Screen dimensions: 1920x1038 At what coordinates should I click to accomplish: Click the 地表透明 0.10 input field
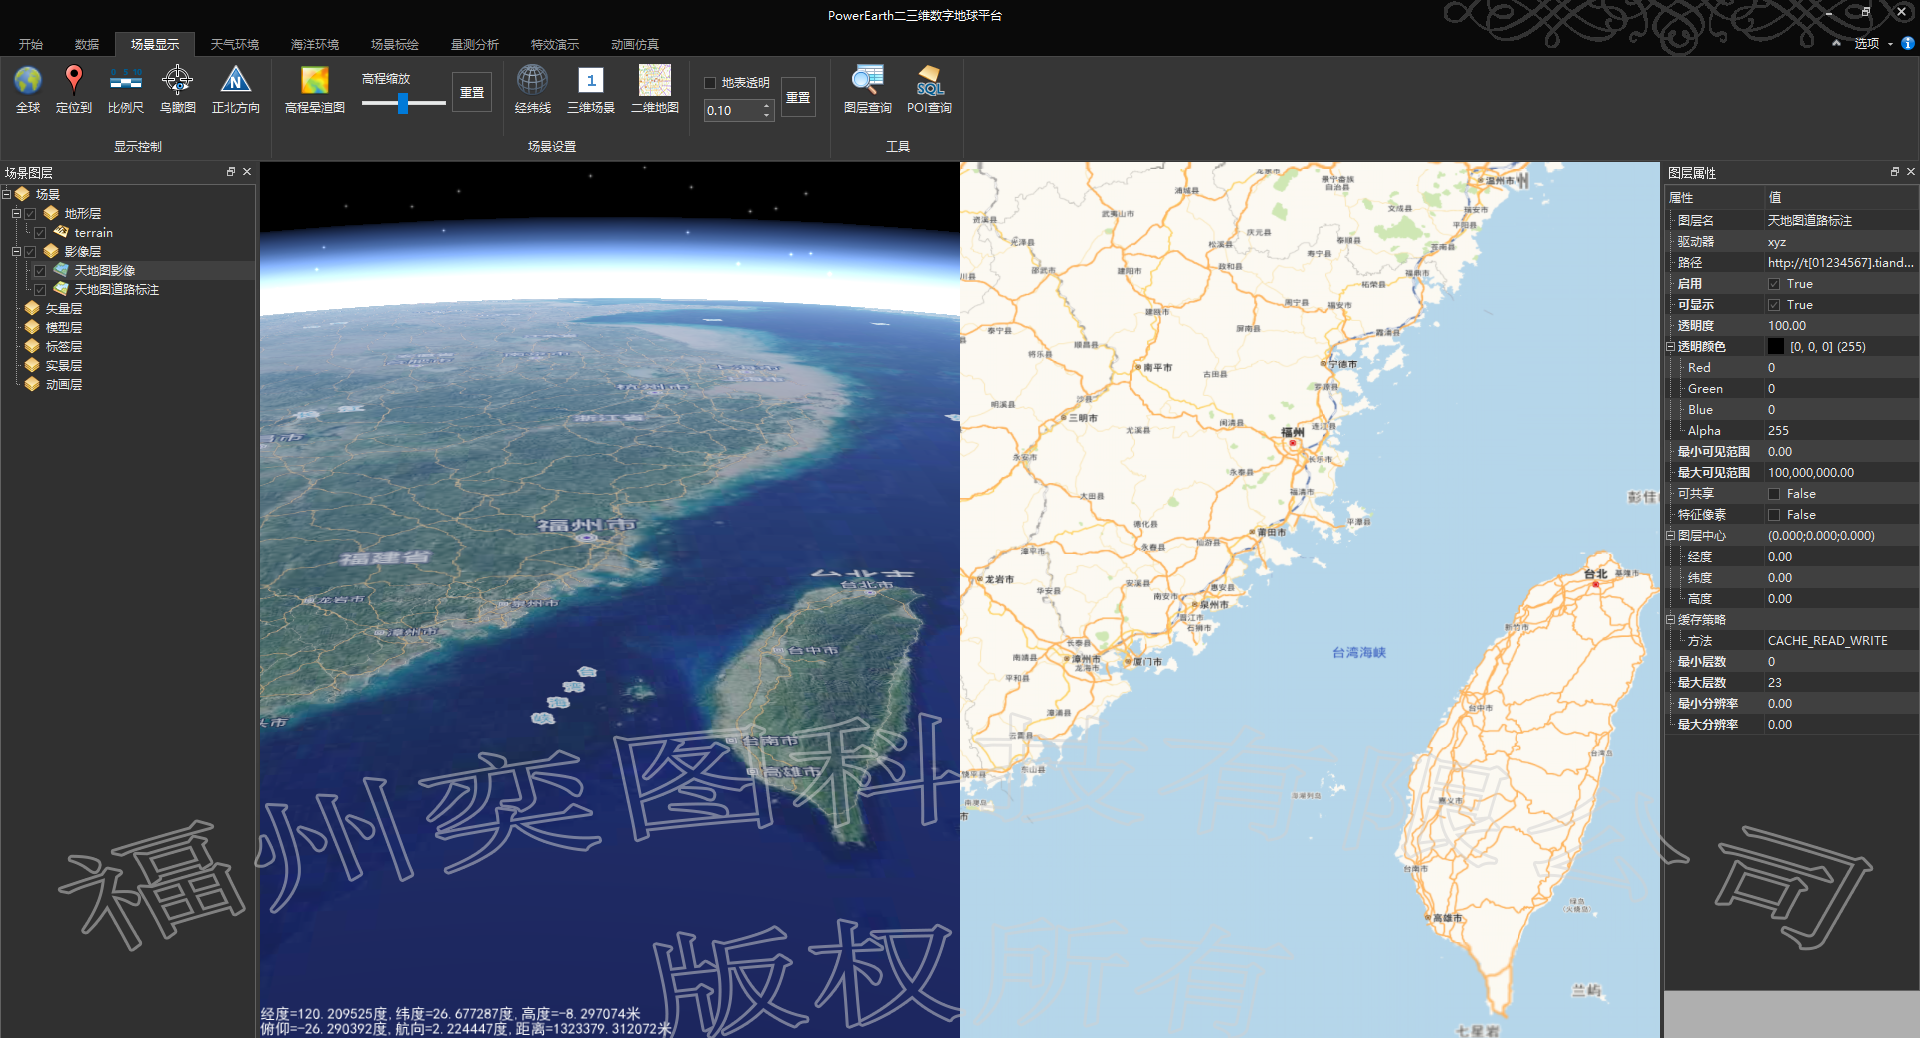pos(732,110)
